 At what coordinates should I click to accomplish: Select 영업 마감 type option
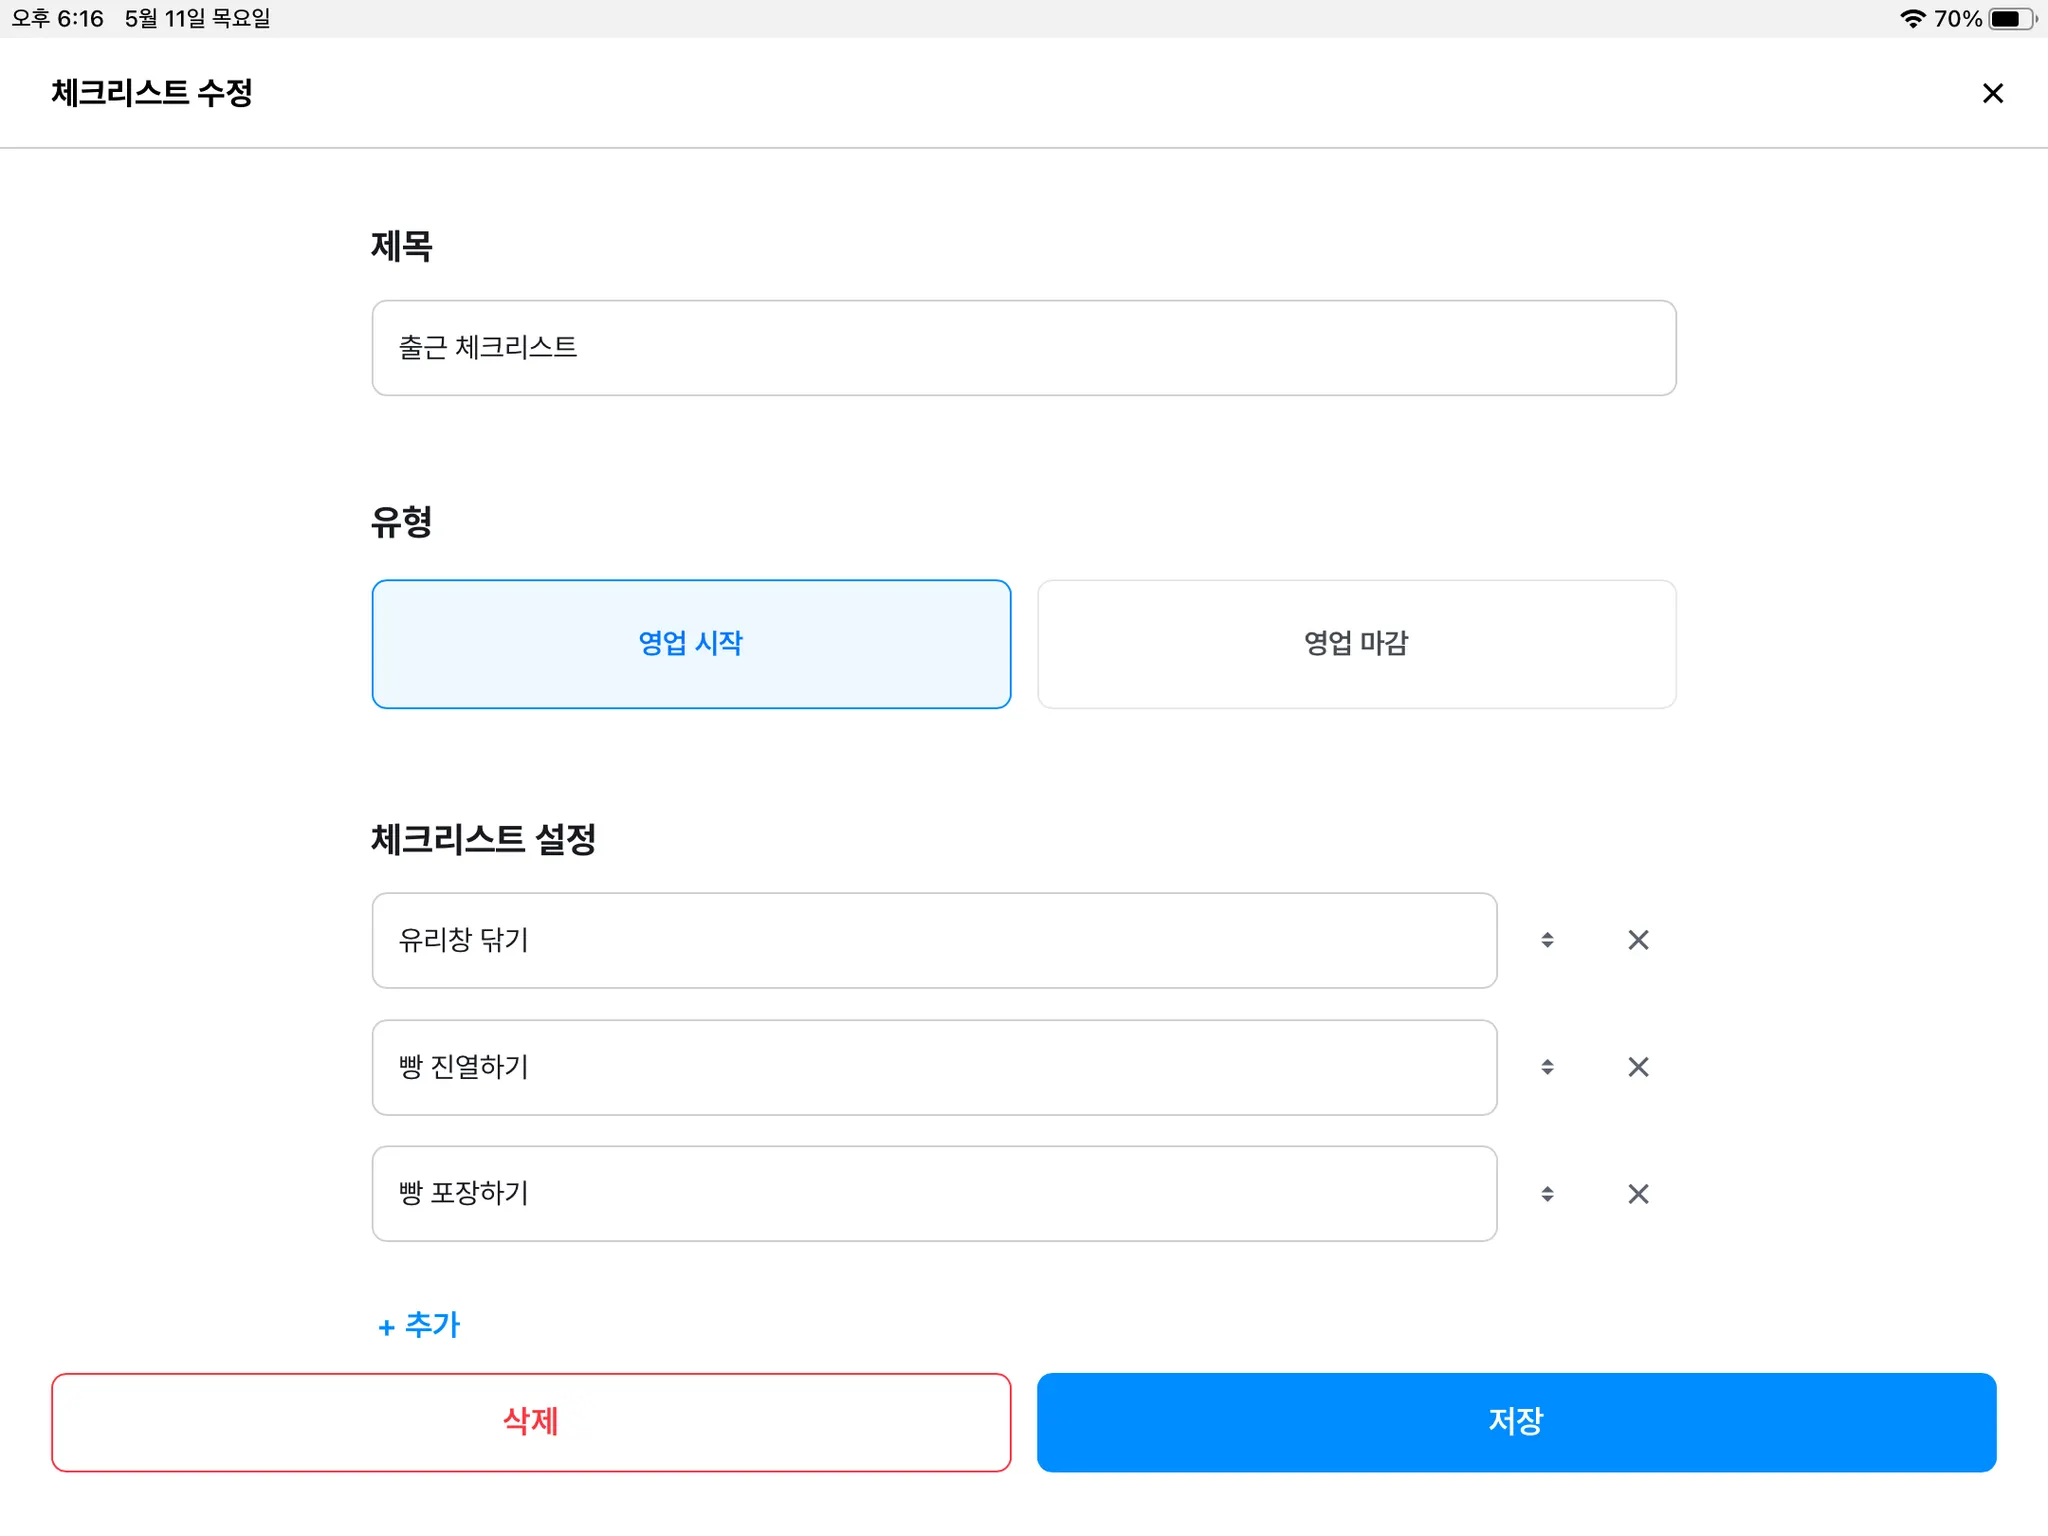click(1356, 644)
